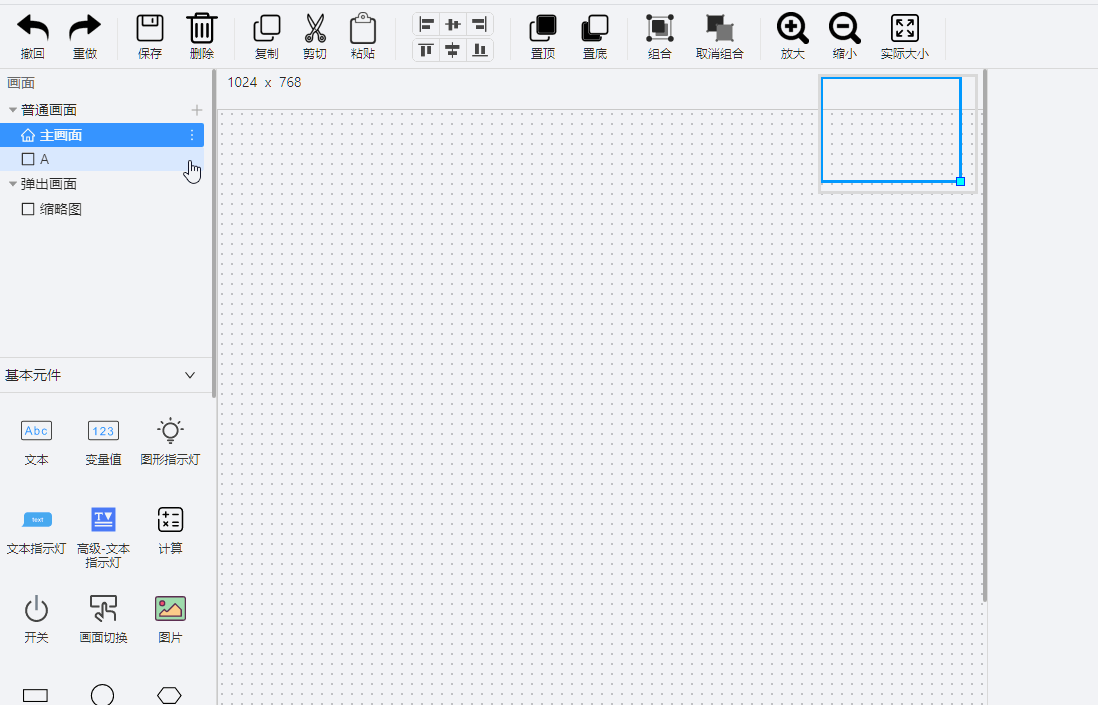Click the 粘贴 clipboard icon
This screenshot has width=1098, height=705.
[363, 29]
